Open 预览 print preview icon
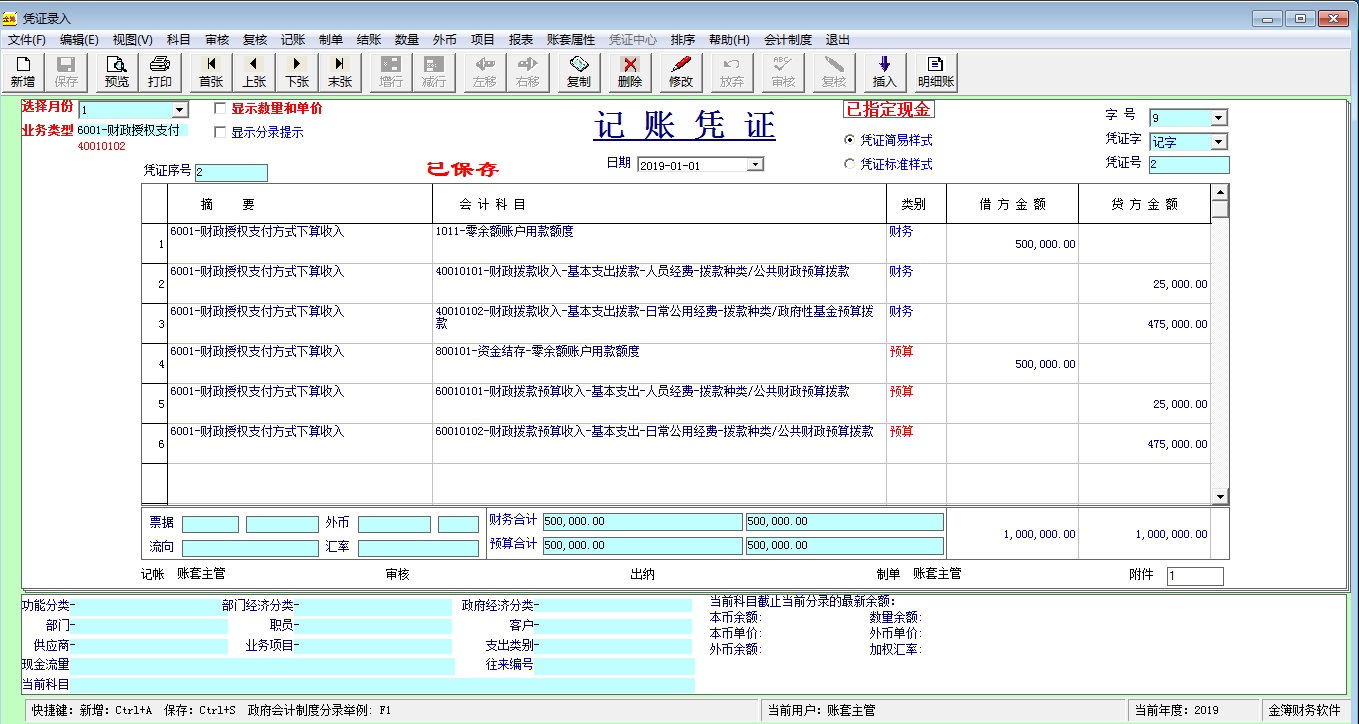 pyautogui.click(x=117, y=72)
